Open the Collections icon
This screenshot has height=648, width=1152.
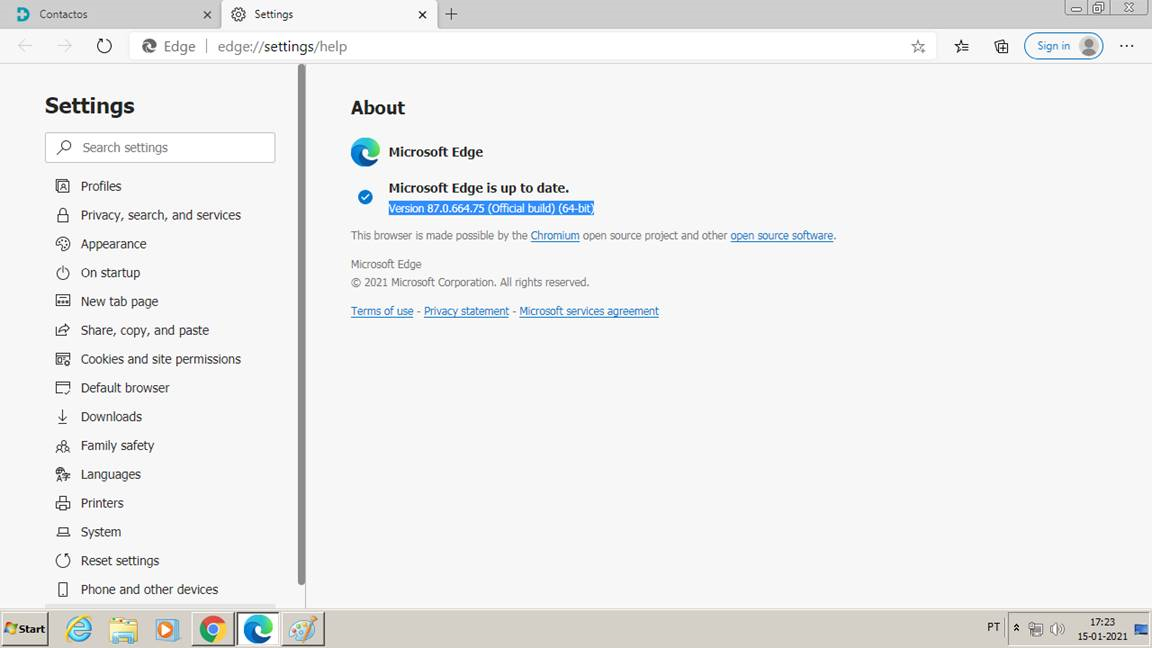tap(1001, 47)
